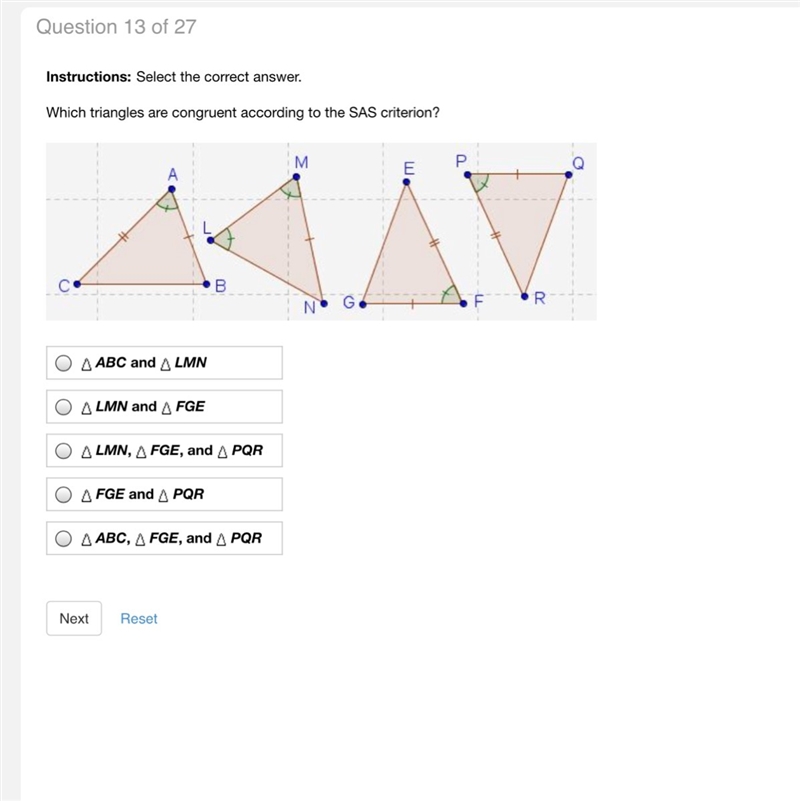Select radio for LMN, FGE, and PQR

[x=63, y=451]
